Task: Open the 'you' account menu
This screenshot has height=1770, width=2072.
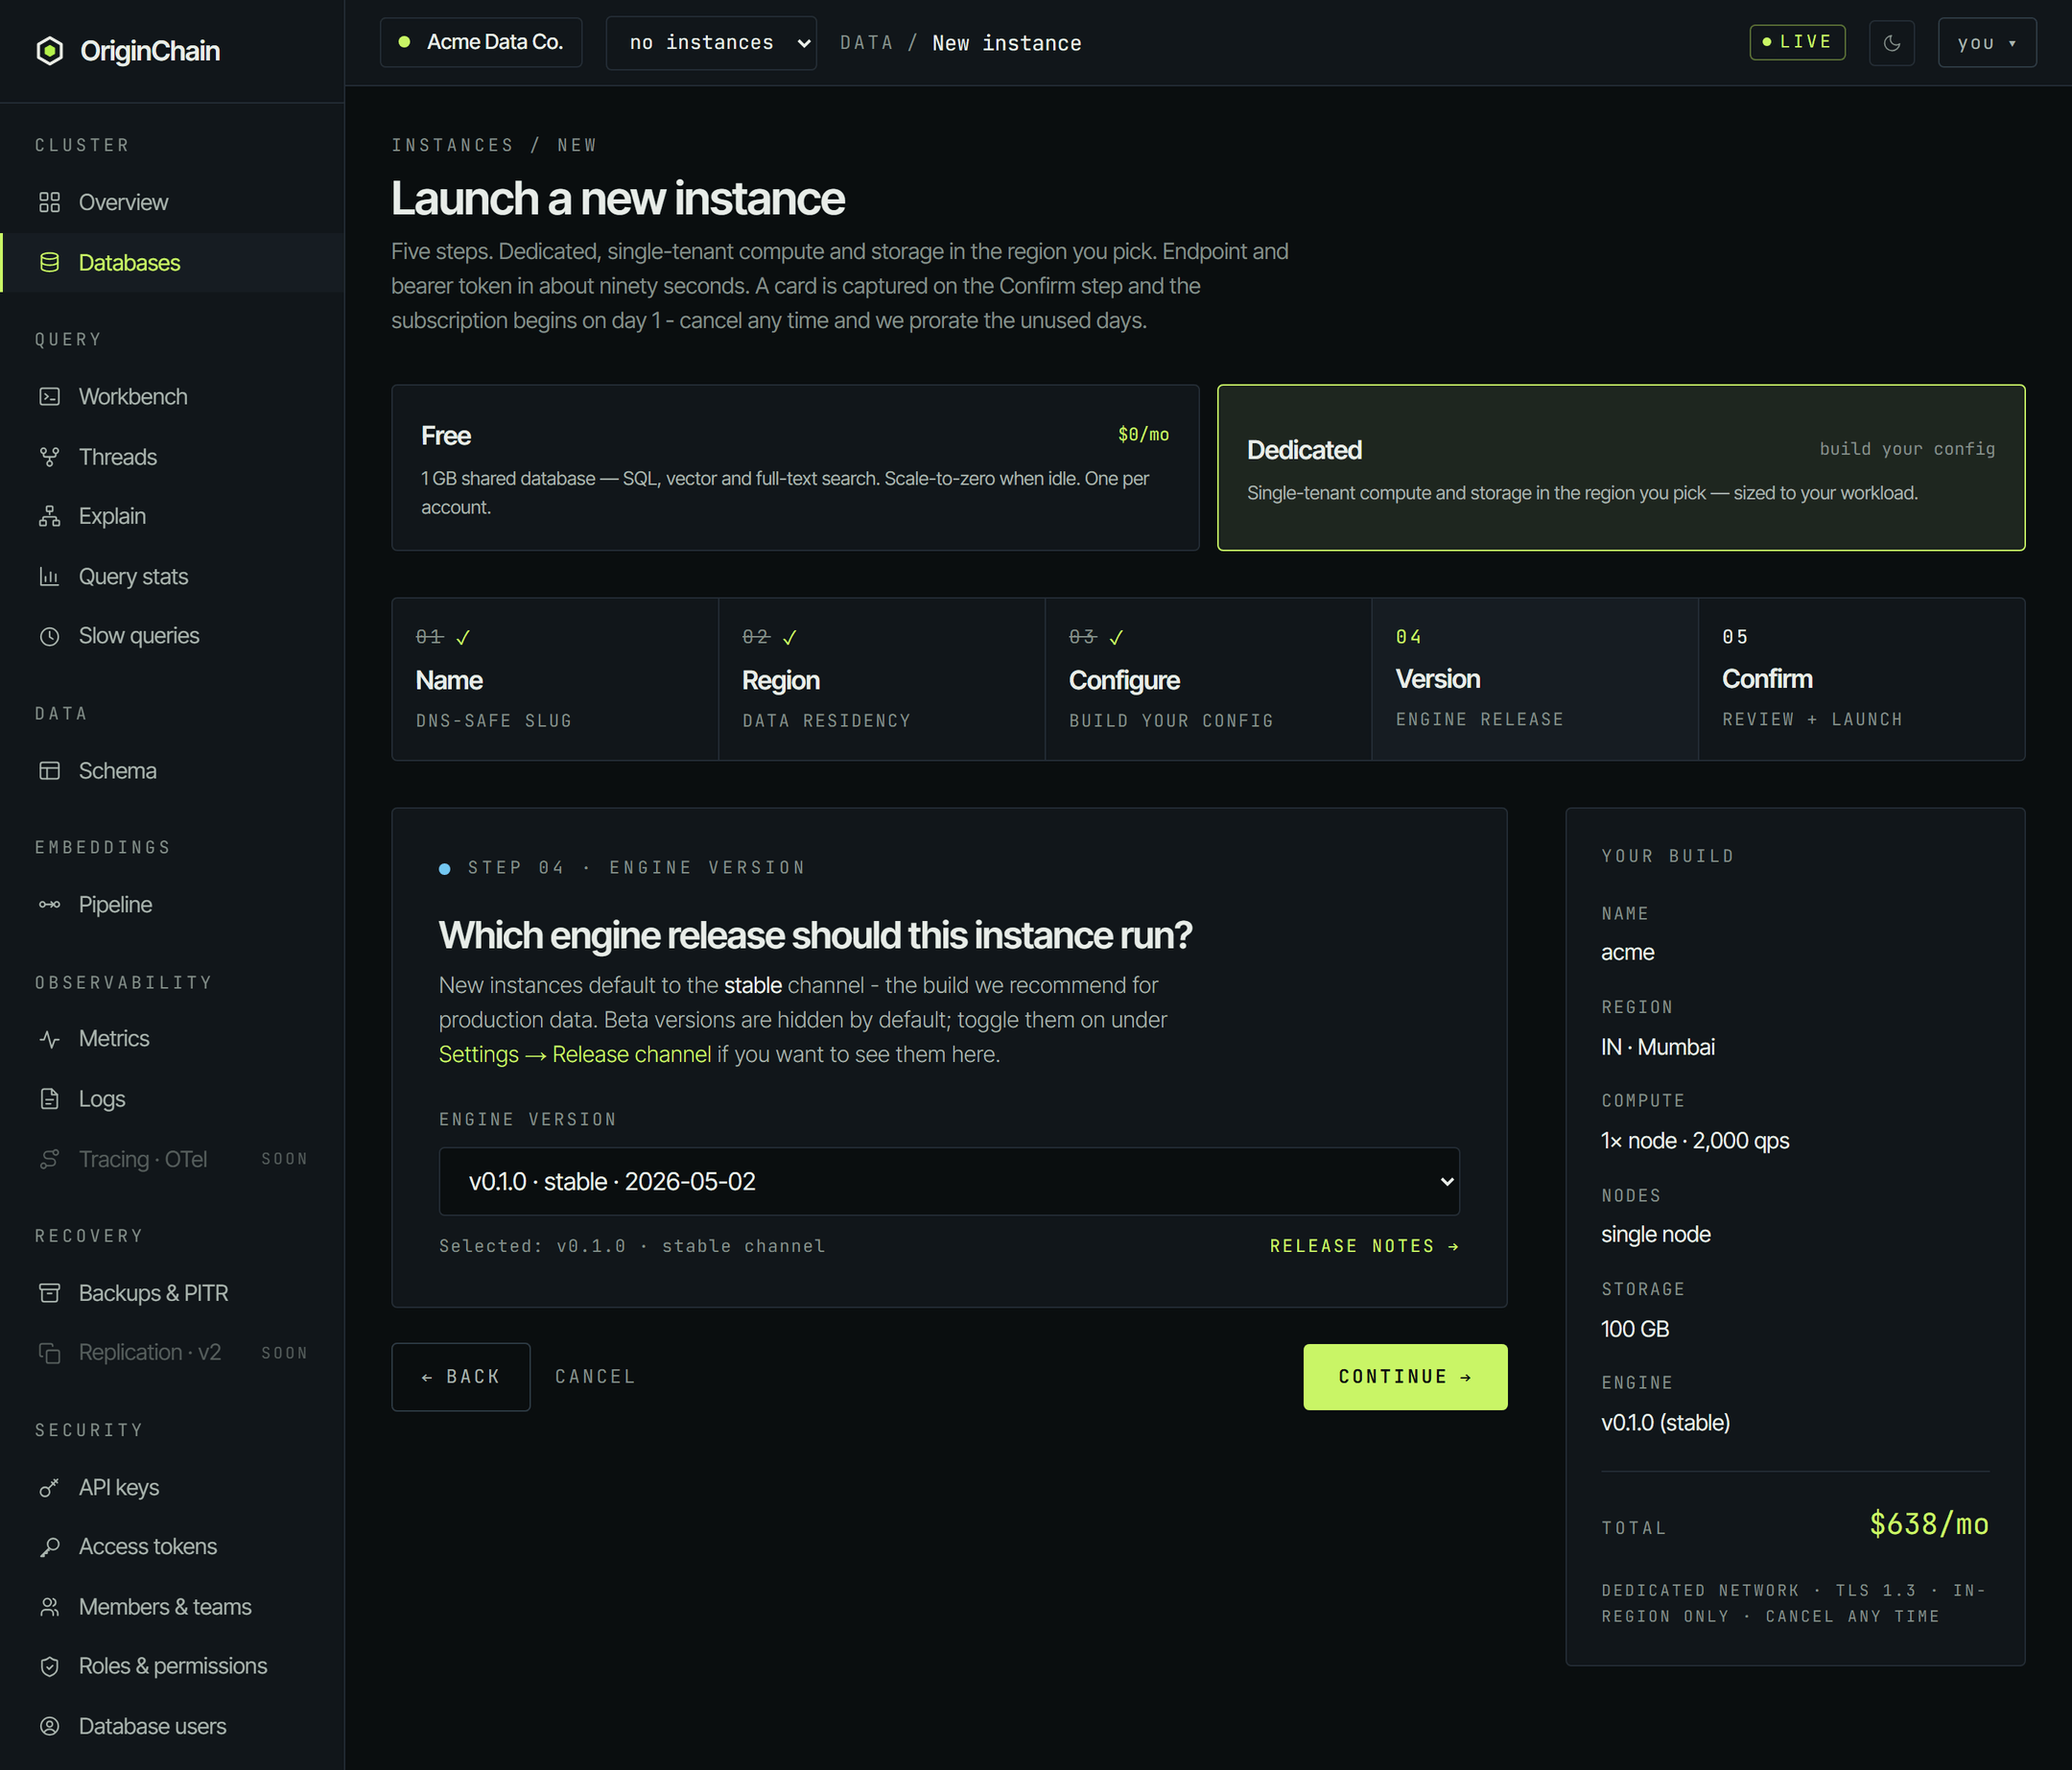Action: point(1986,43)
